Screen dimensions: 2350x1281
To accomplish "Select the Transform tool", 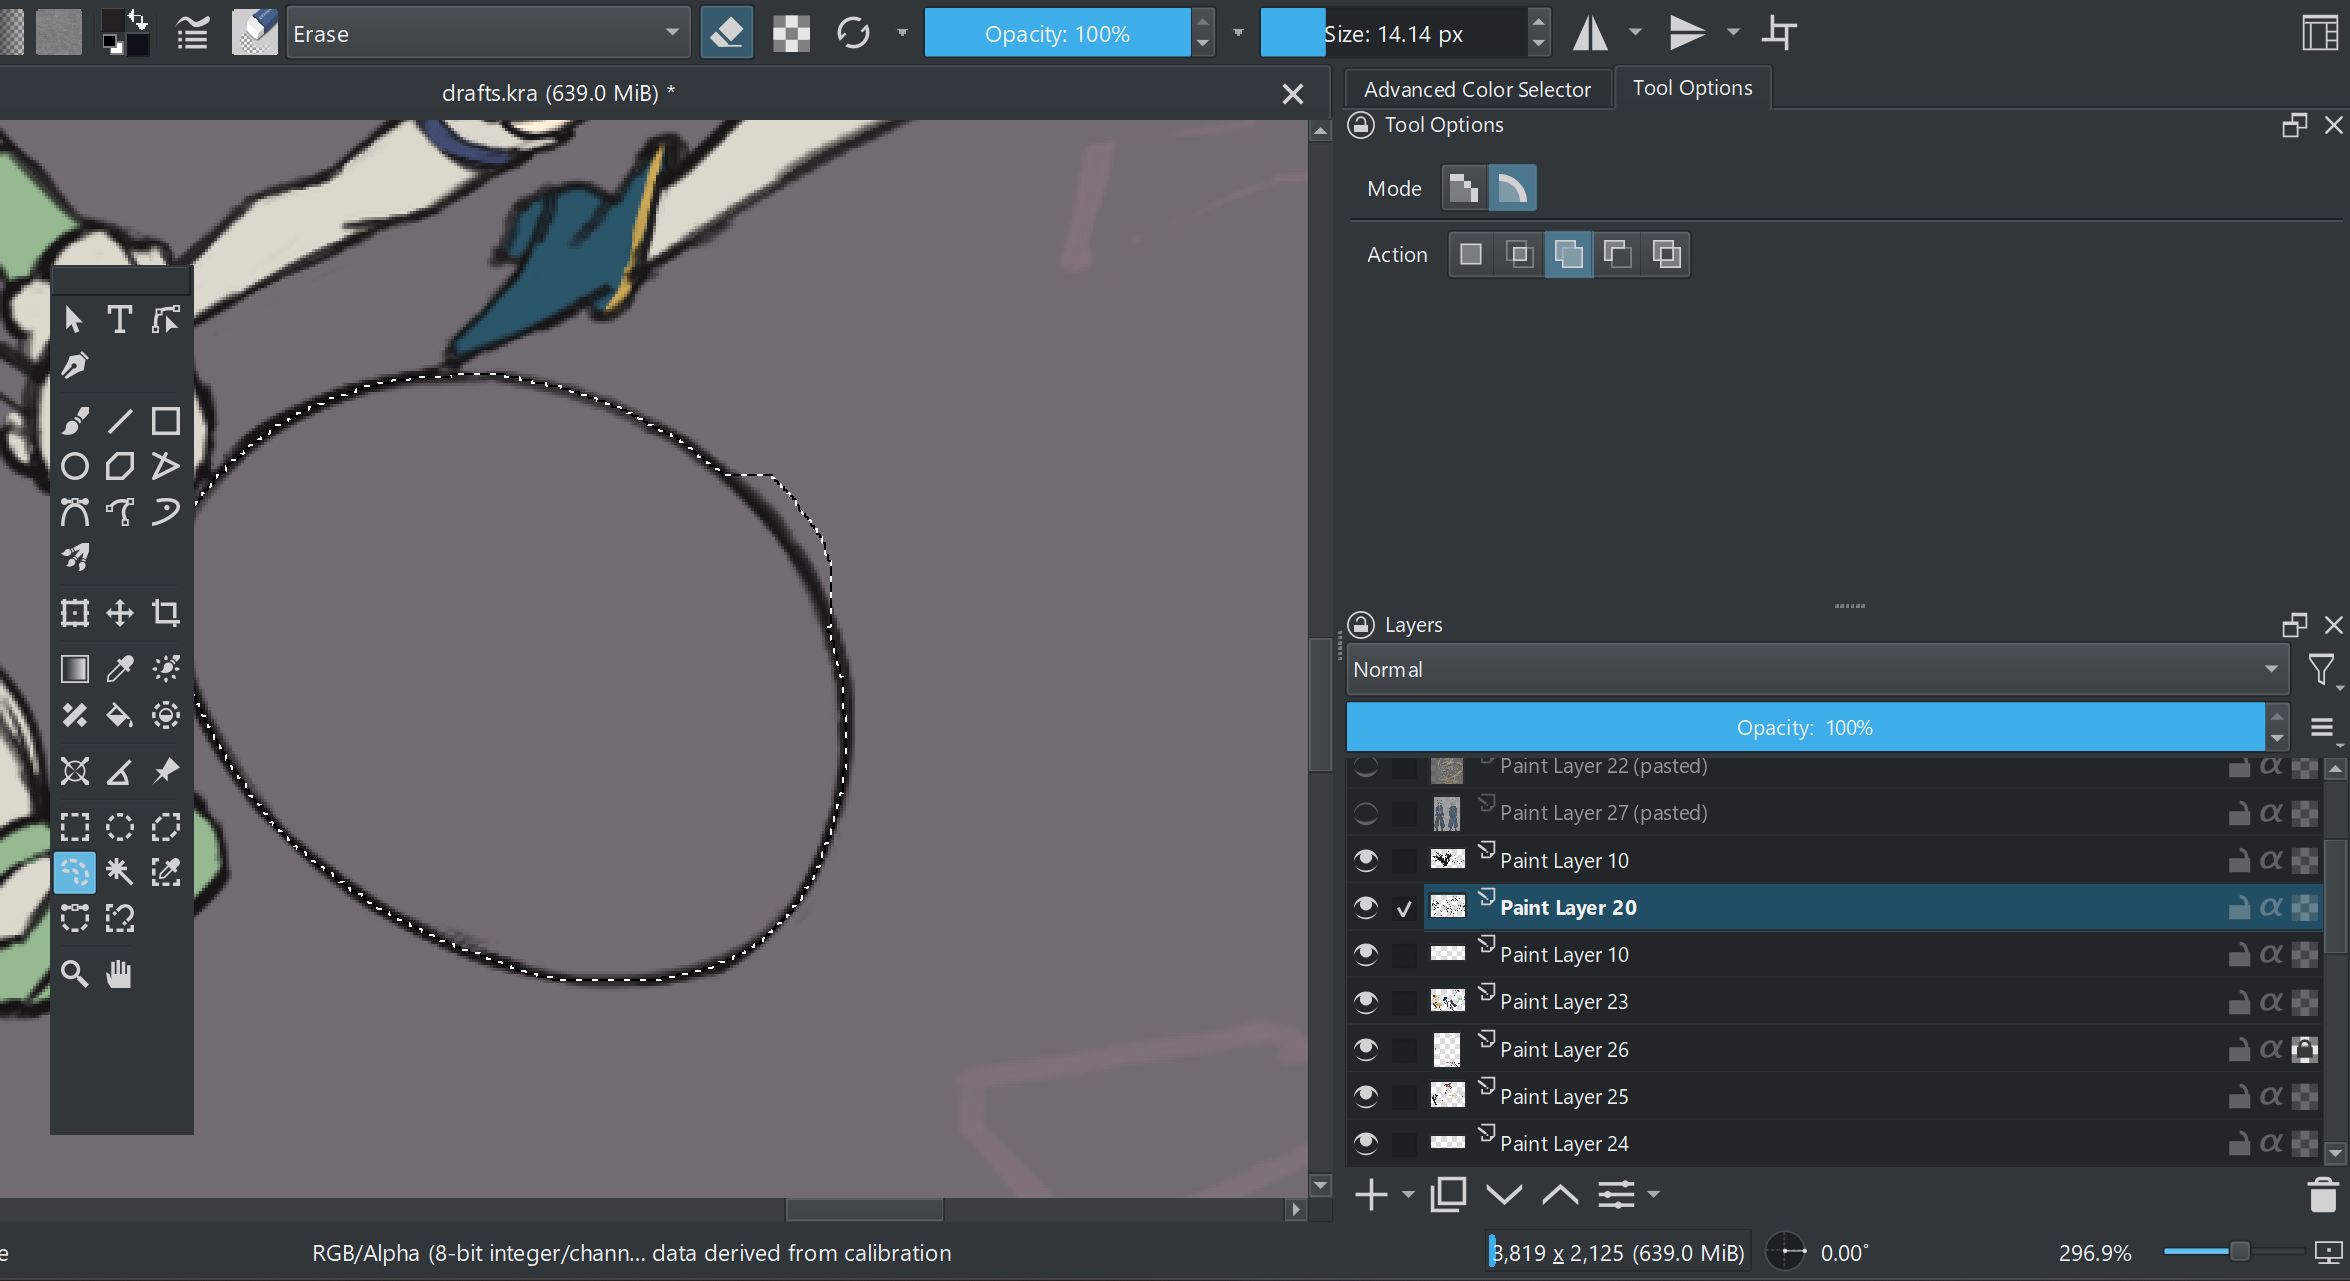I will pyautogui.click(x=75, y=612).
